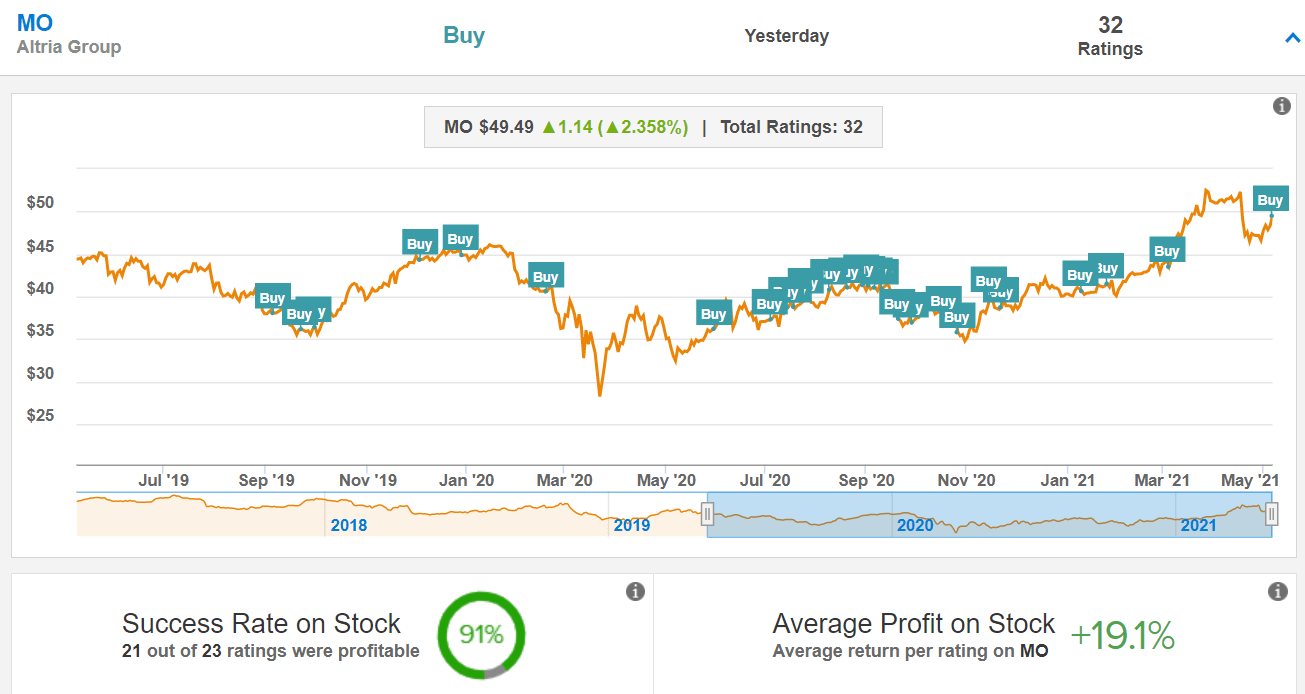1305x694 pixels.
Task: Click the Average Profit on Stock heading
Action: tap(914, 624)
